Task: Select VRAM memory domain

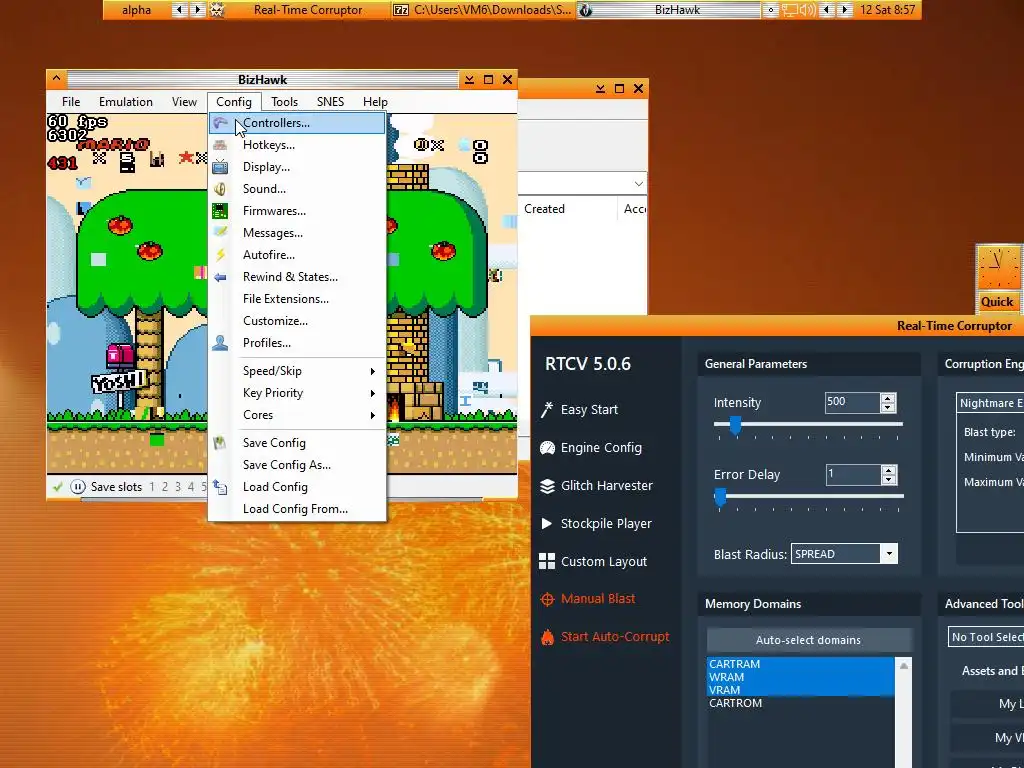Action: [x=800, y=690]
